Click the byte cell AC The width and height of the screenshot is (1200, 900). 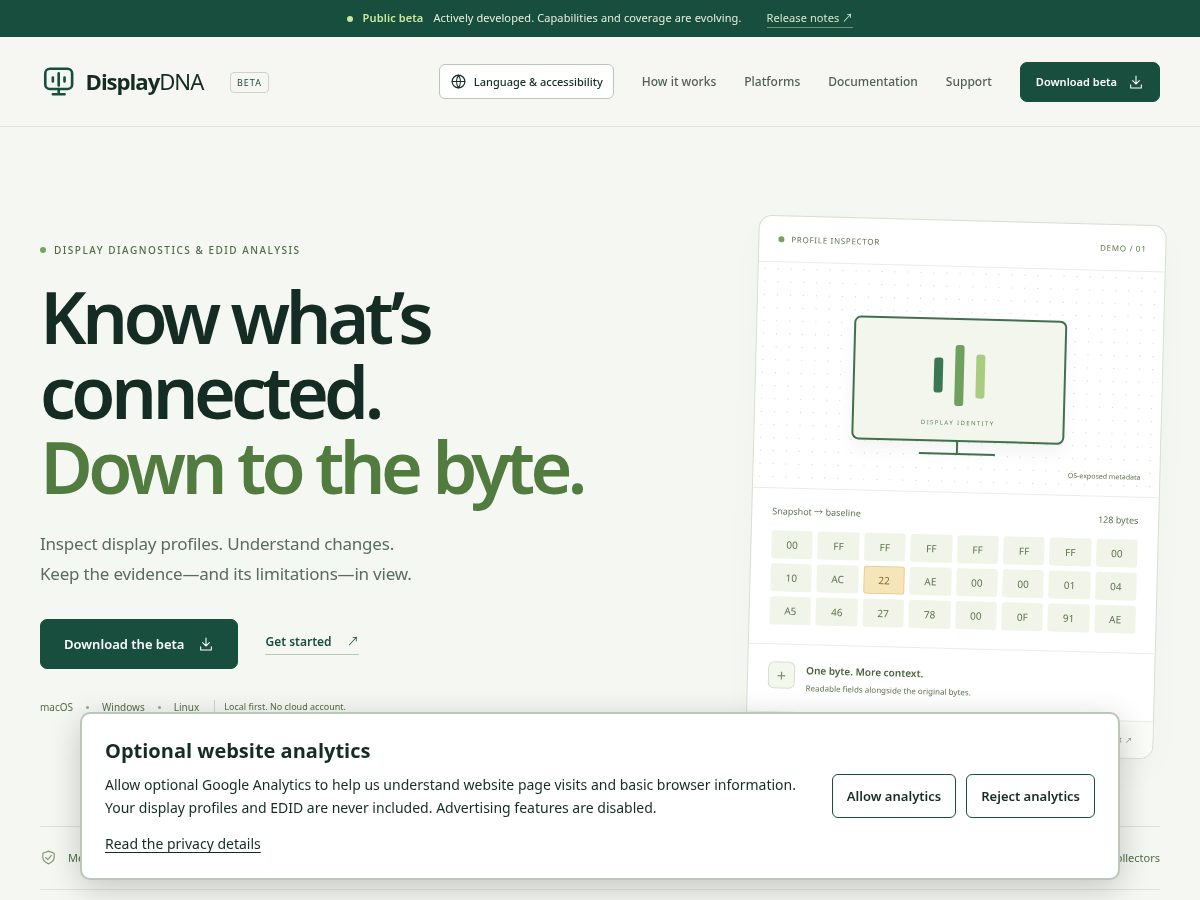837,579
